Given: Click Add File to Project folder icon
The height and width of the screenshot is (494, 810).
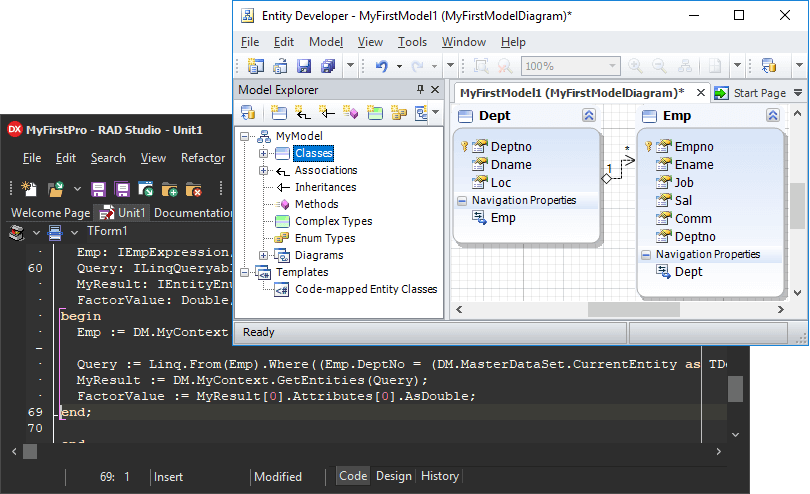Looking at the screenshot, I should coord(169,188).
